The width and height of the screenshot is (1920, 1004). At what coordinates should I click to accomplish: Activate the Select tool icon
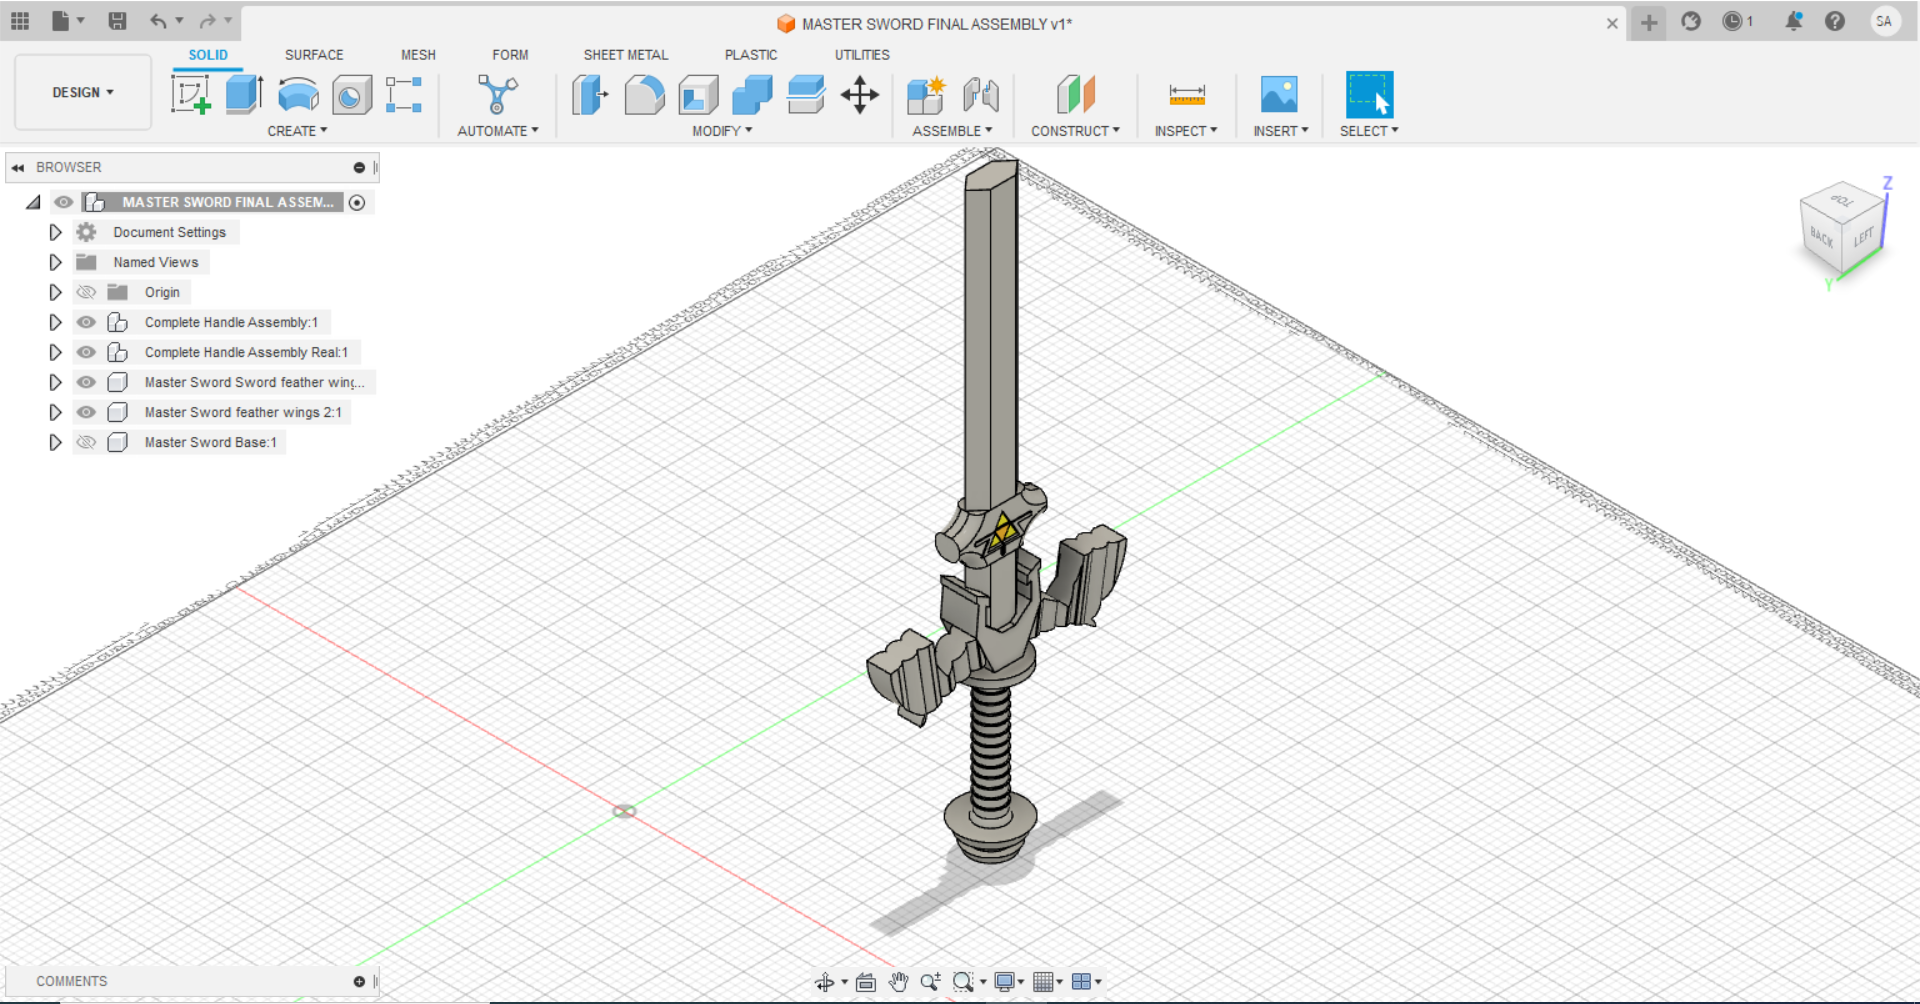tap(1369, 95)
